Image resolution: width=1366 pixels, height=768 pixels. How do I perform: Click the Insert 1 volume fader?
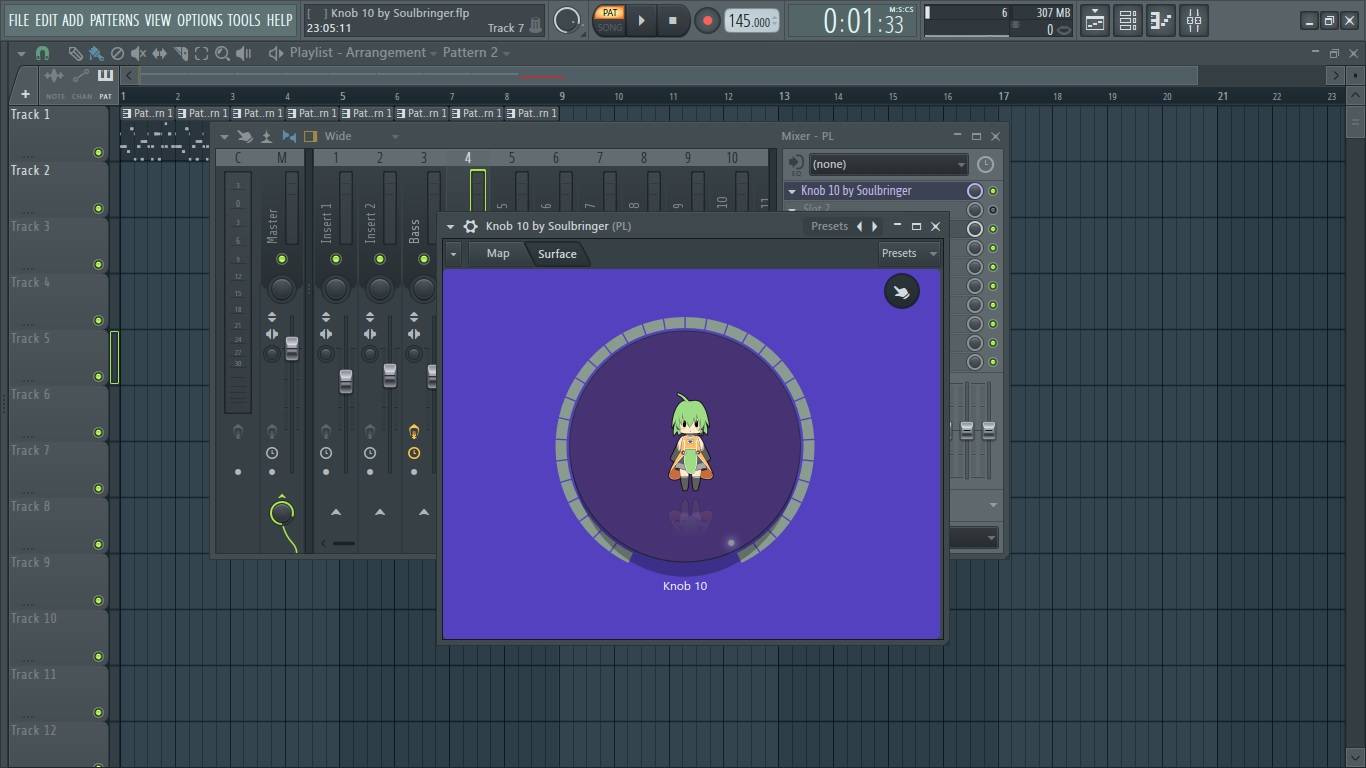[x=346, y=381]
